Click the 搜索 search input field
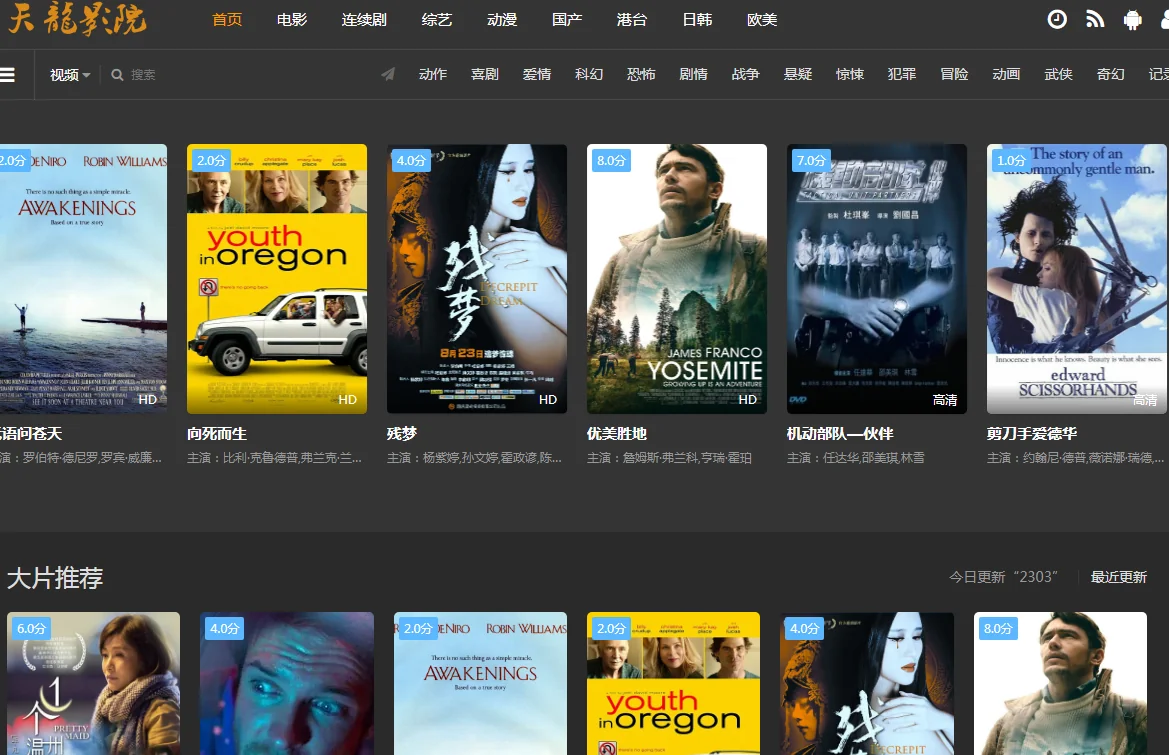 tap(200, 75)
